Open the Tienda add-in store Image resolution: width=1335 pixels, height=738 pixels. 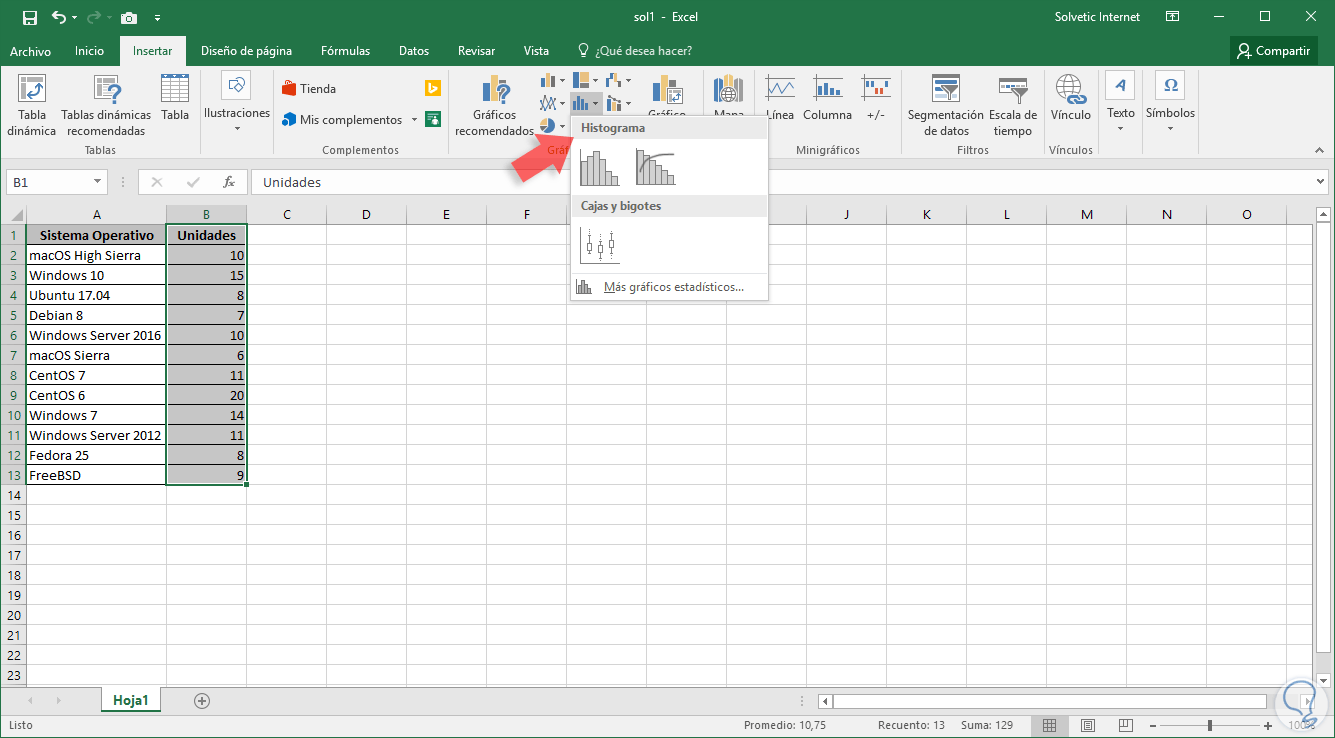[310, 88]
